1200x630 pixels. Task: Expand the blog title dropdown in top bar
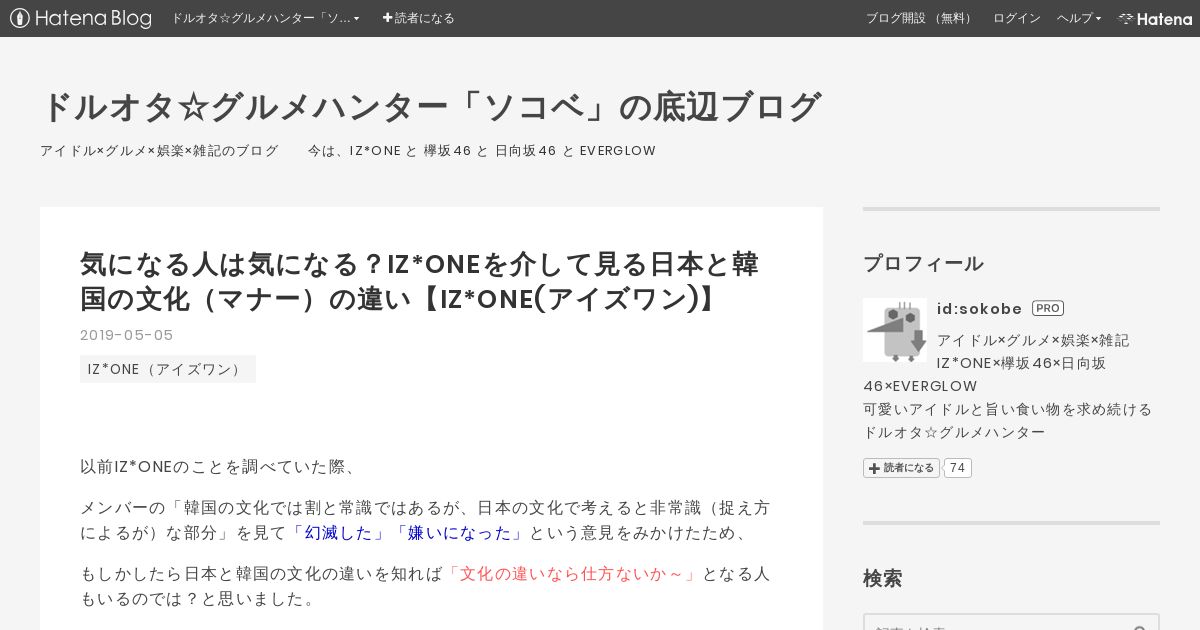point(265,18)
